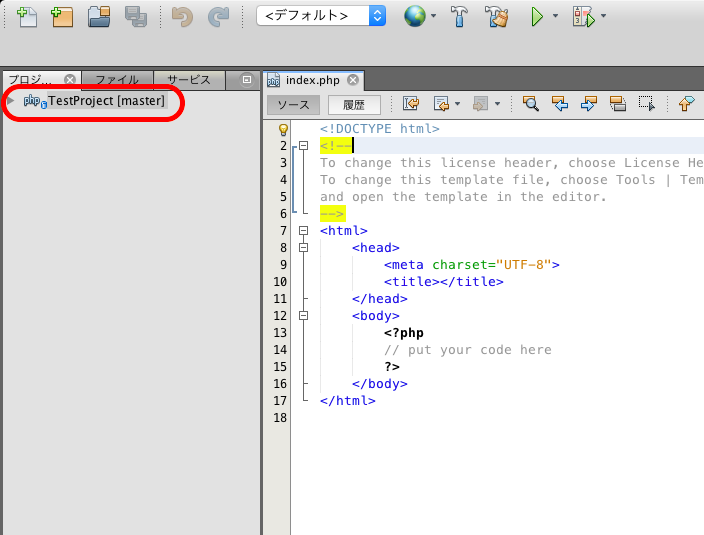
Task: Open the Debug Project dropdown arrow
Action: pos(603,16)
